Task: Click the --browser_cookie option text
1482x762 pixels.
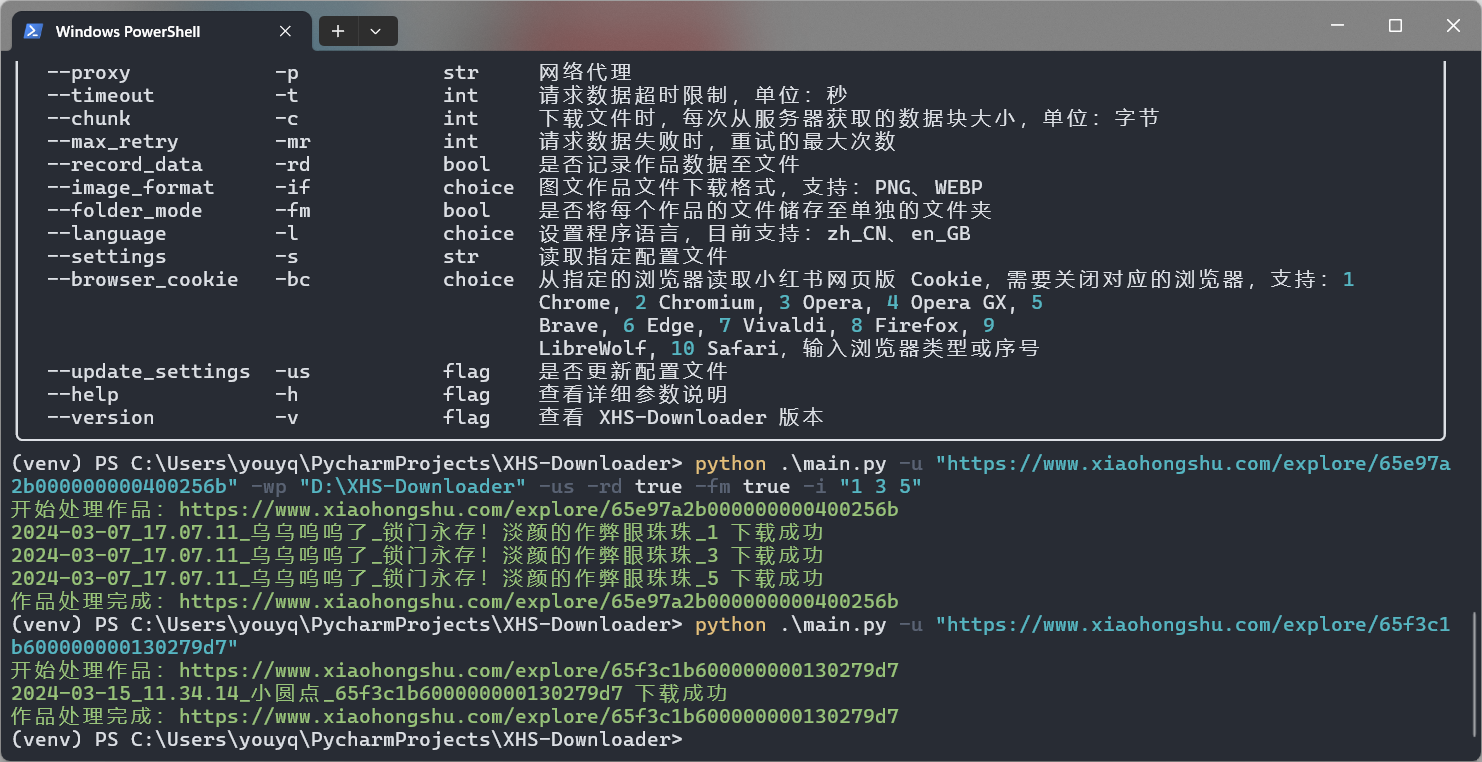Action: pos(142,280)
